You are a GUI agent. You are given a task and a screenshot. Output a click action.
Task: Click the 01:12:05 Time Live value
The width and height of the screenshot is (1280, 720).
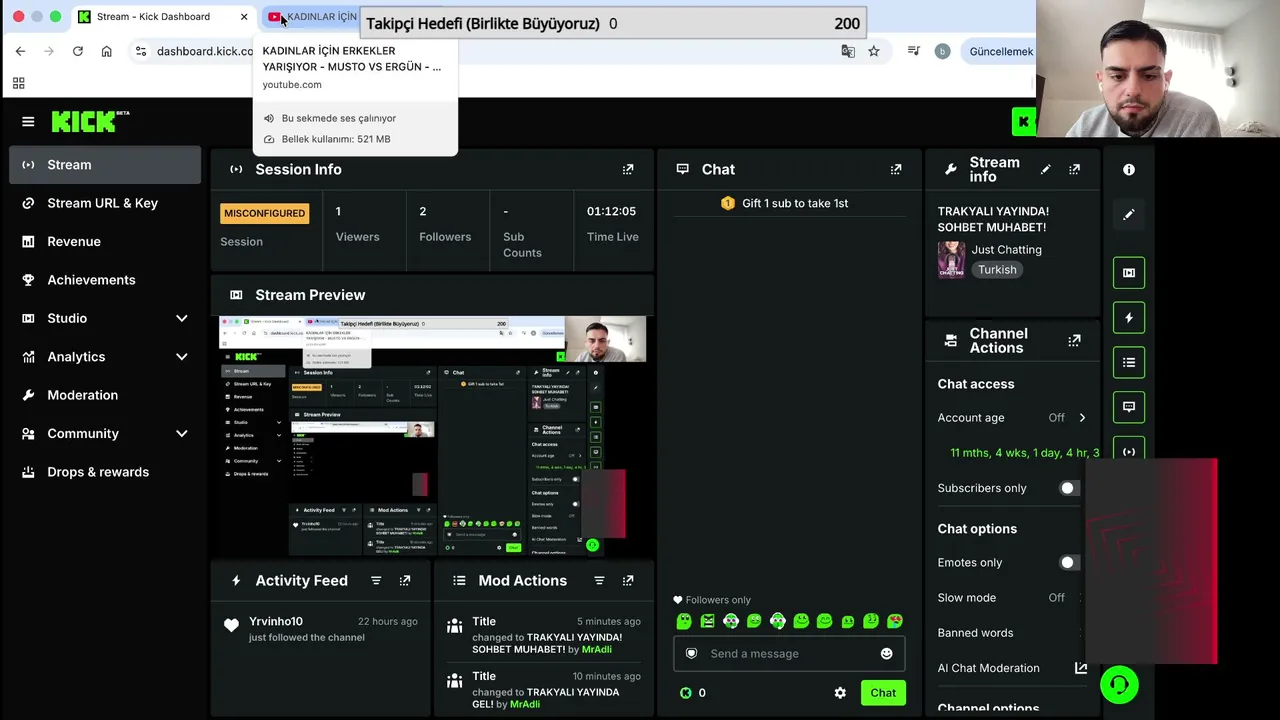point(612,212)
